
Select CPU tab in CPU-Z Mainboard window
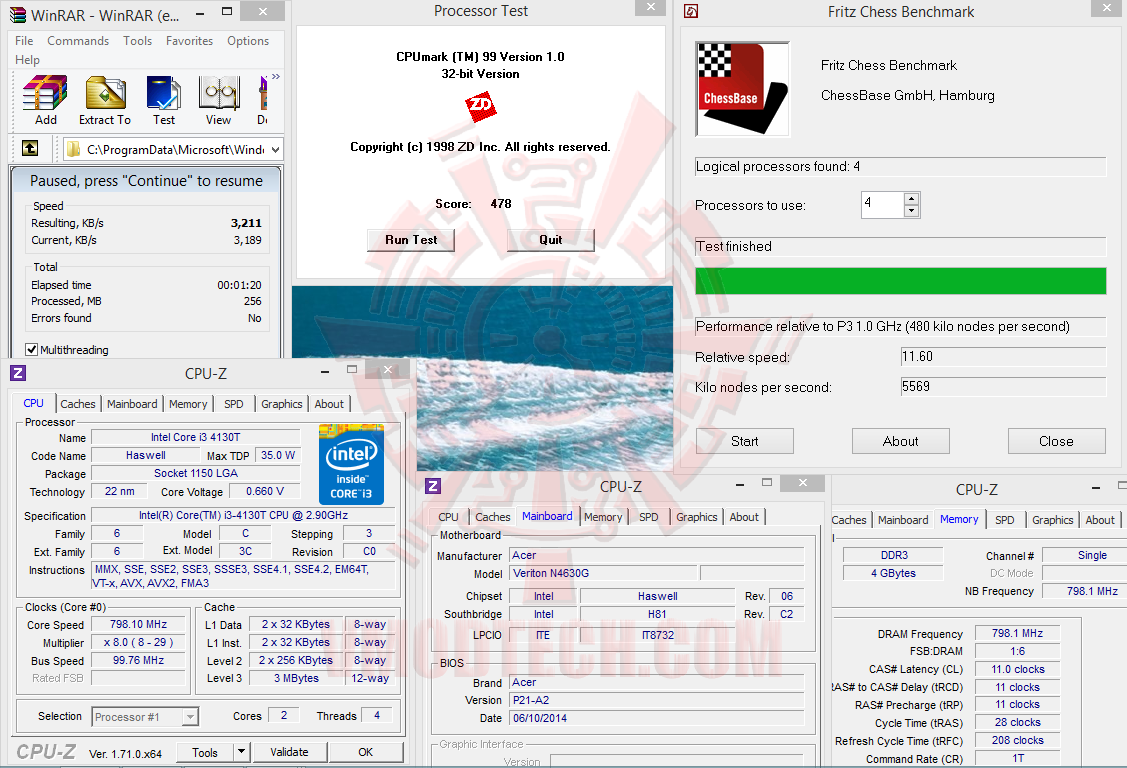448,517
